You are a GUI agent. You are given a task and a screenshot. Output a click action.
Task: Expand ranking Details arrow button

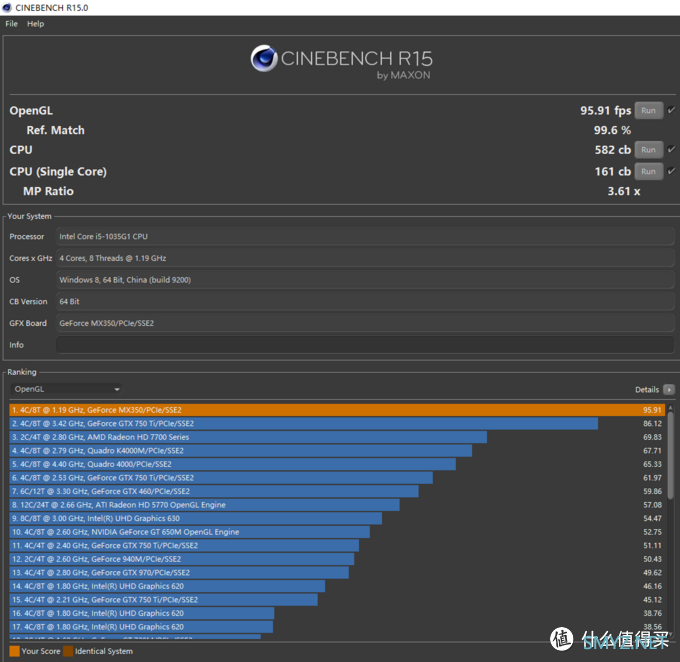(x=669, y=390)
